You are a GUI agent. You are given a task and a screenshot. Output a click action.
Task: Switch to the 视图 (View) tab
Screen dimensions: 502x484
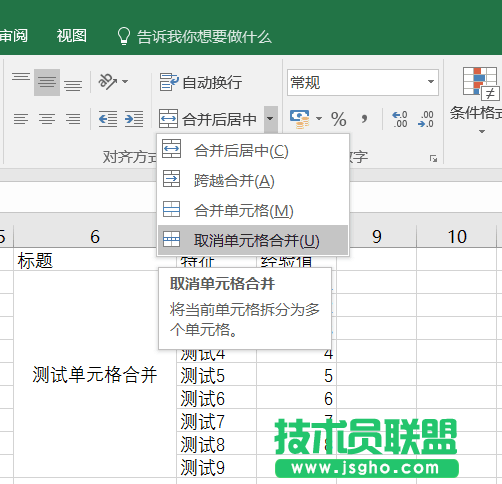(71, 36)
